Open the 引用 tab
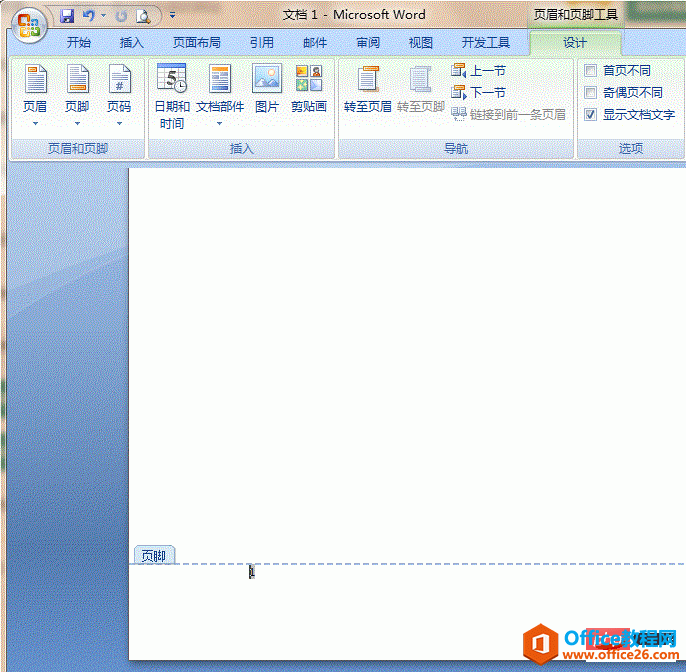Viewport: 686px width, 672px height. click(x=262, y=42)
